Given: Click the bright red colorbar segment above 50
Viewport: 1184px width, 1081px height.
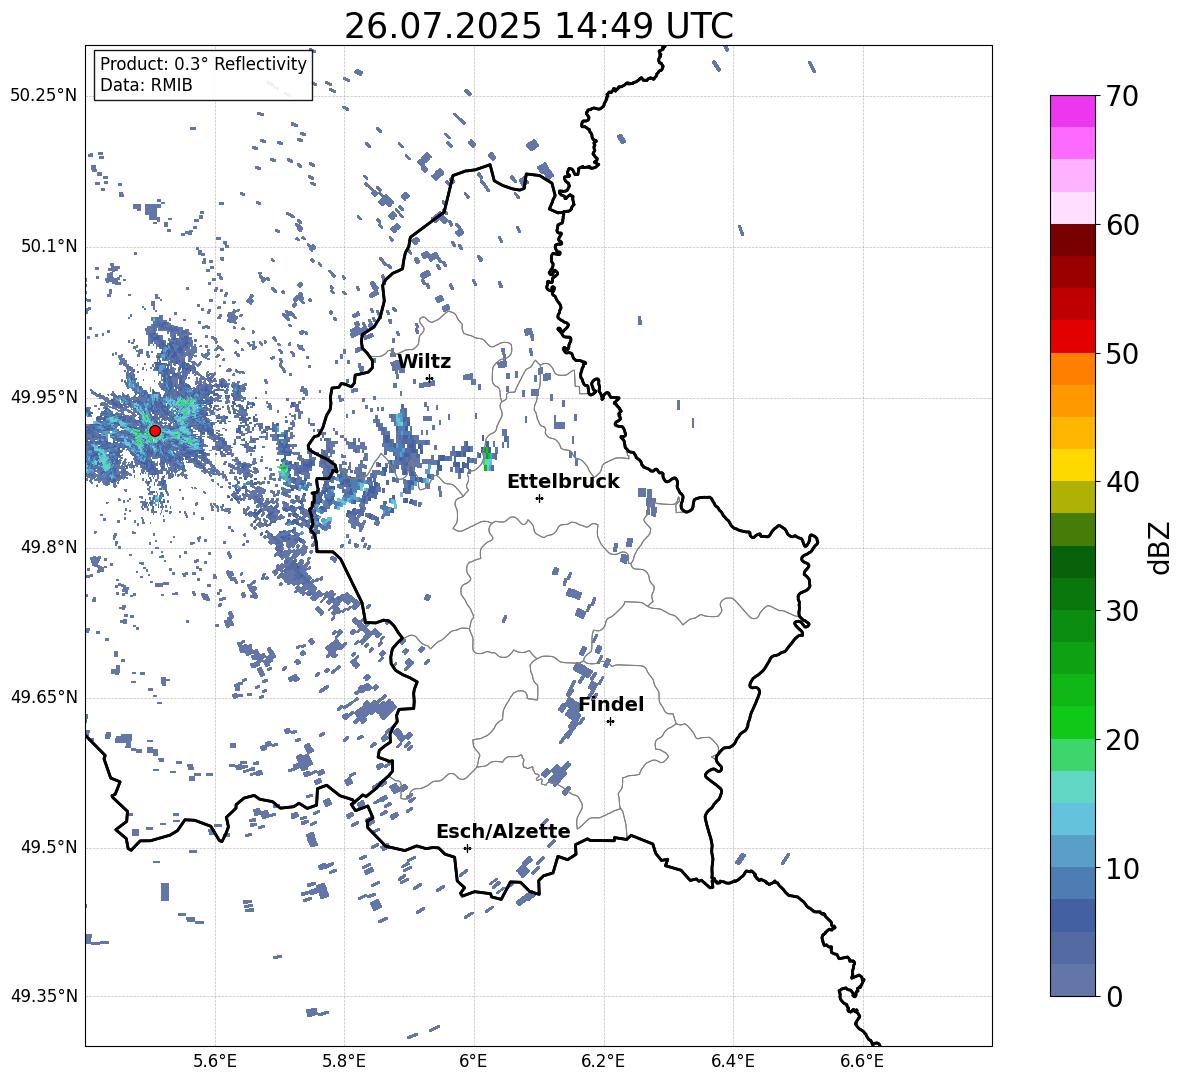Looking at the screenshot, I should [1073, 337].
